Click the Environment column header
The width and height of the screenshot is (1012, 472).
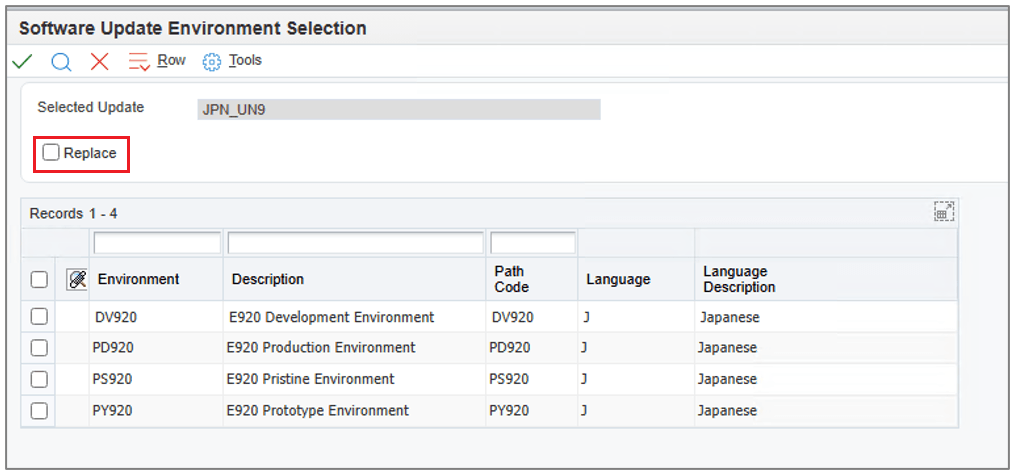click(x=138, y=280)
